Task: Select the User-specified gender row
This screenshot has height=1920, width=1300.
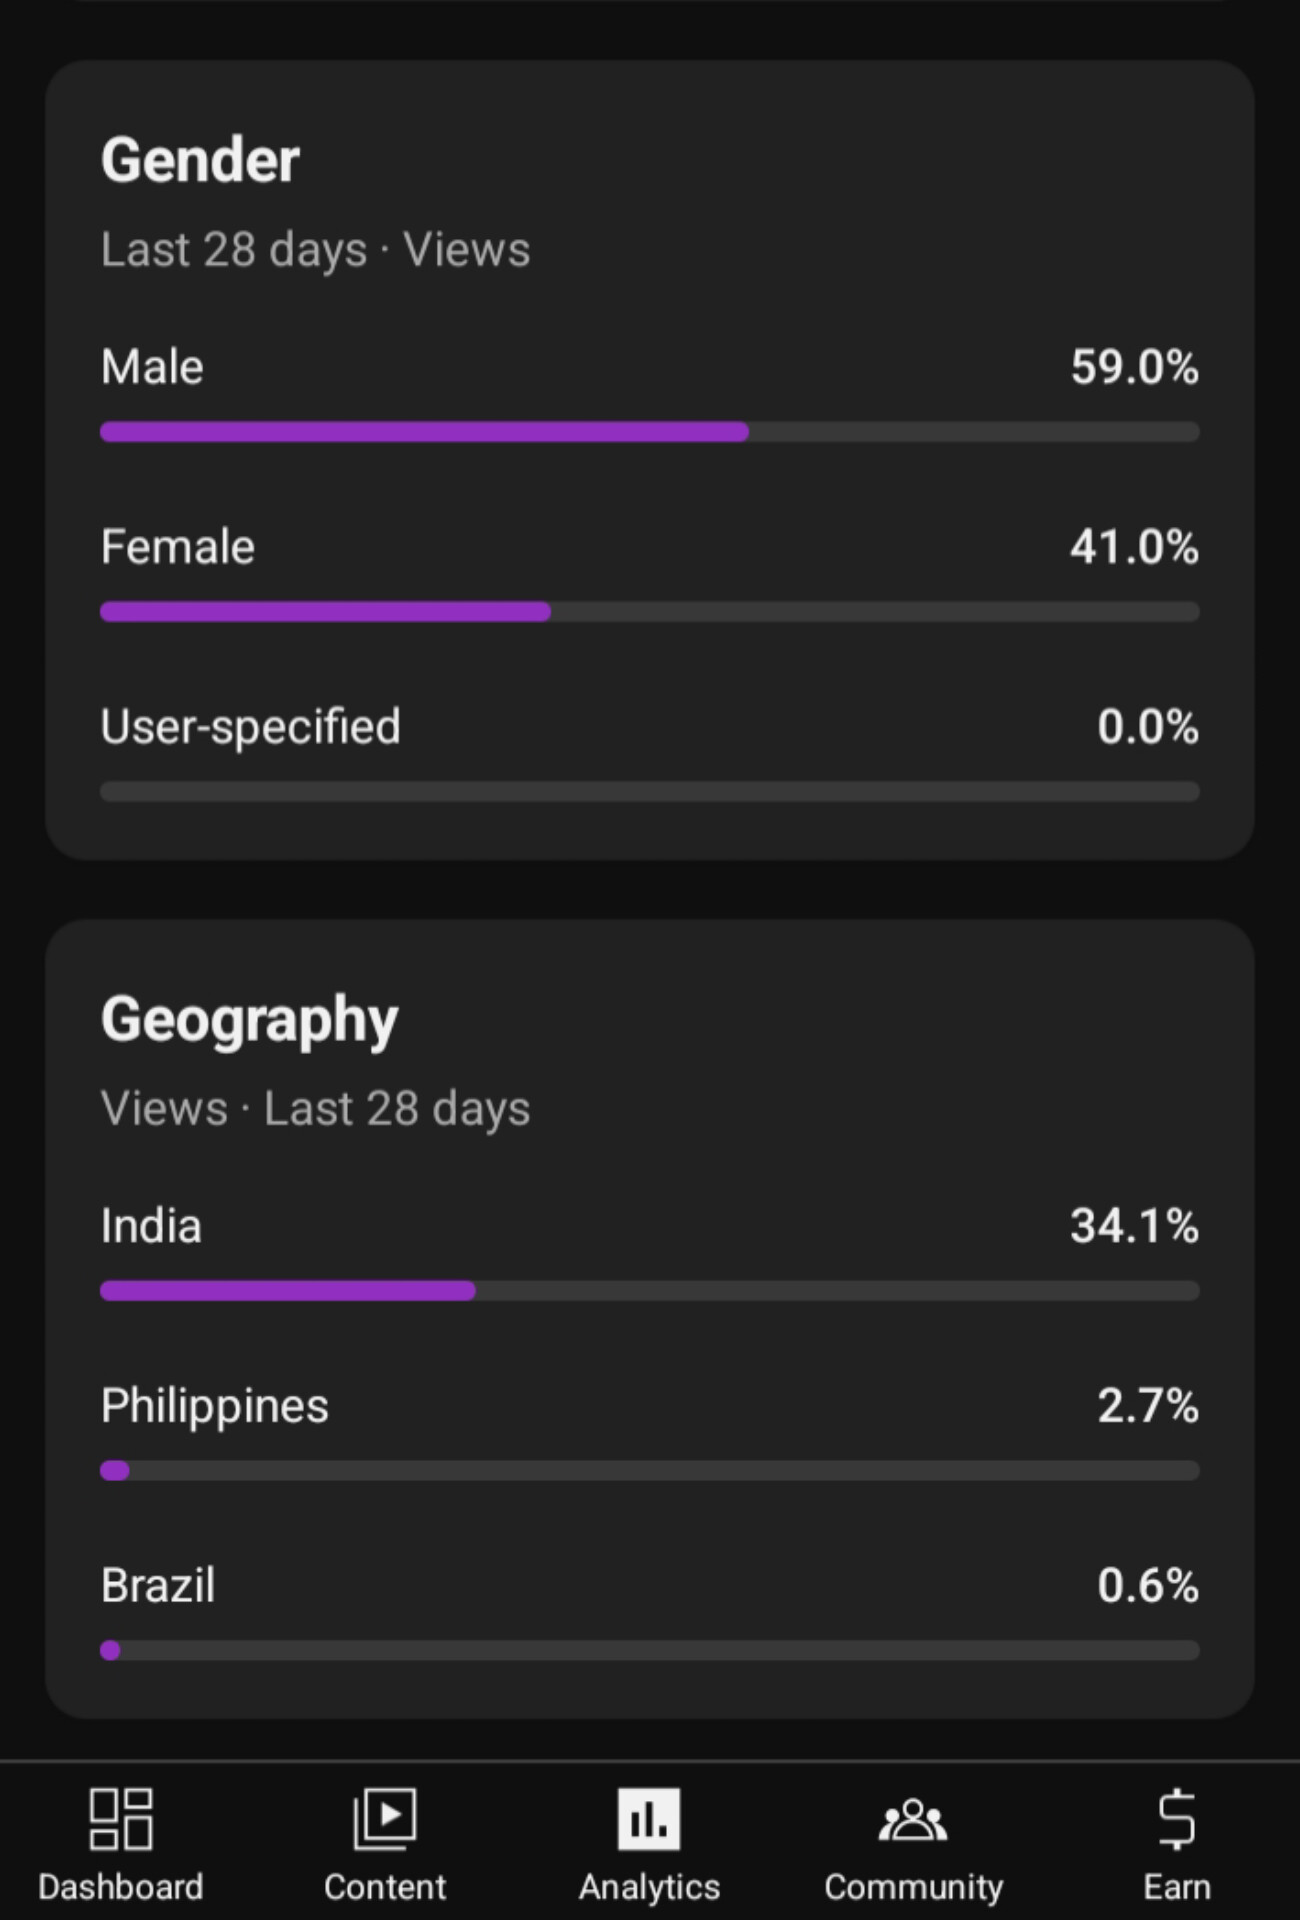Action: 250,727
